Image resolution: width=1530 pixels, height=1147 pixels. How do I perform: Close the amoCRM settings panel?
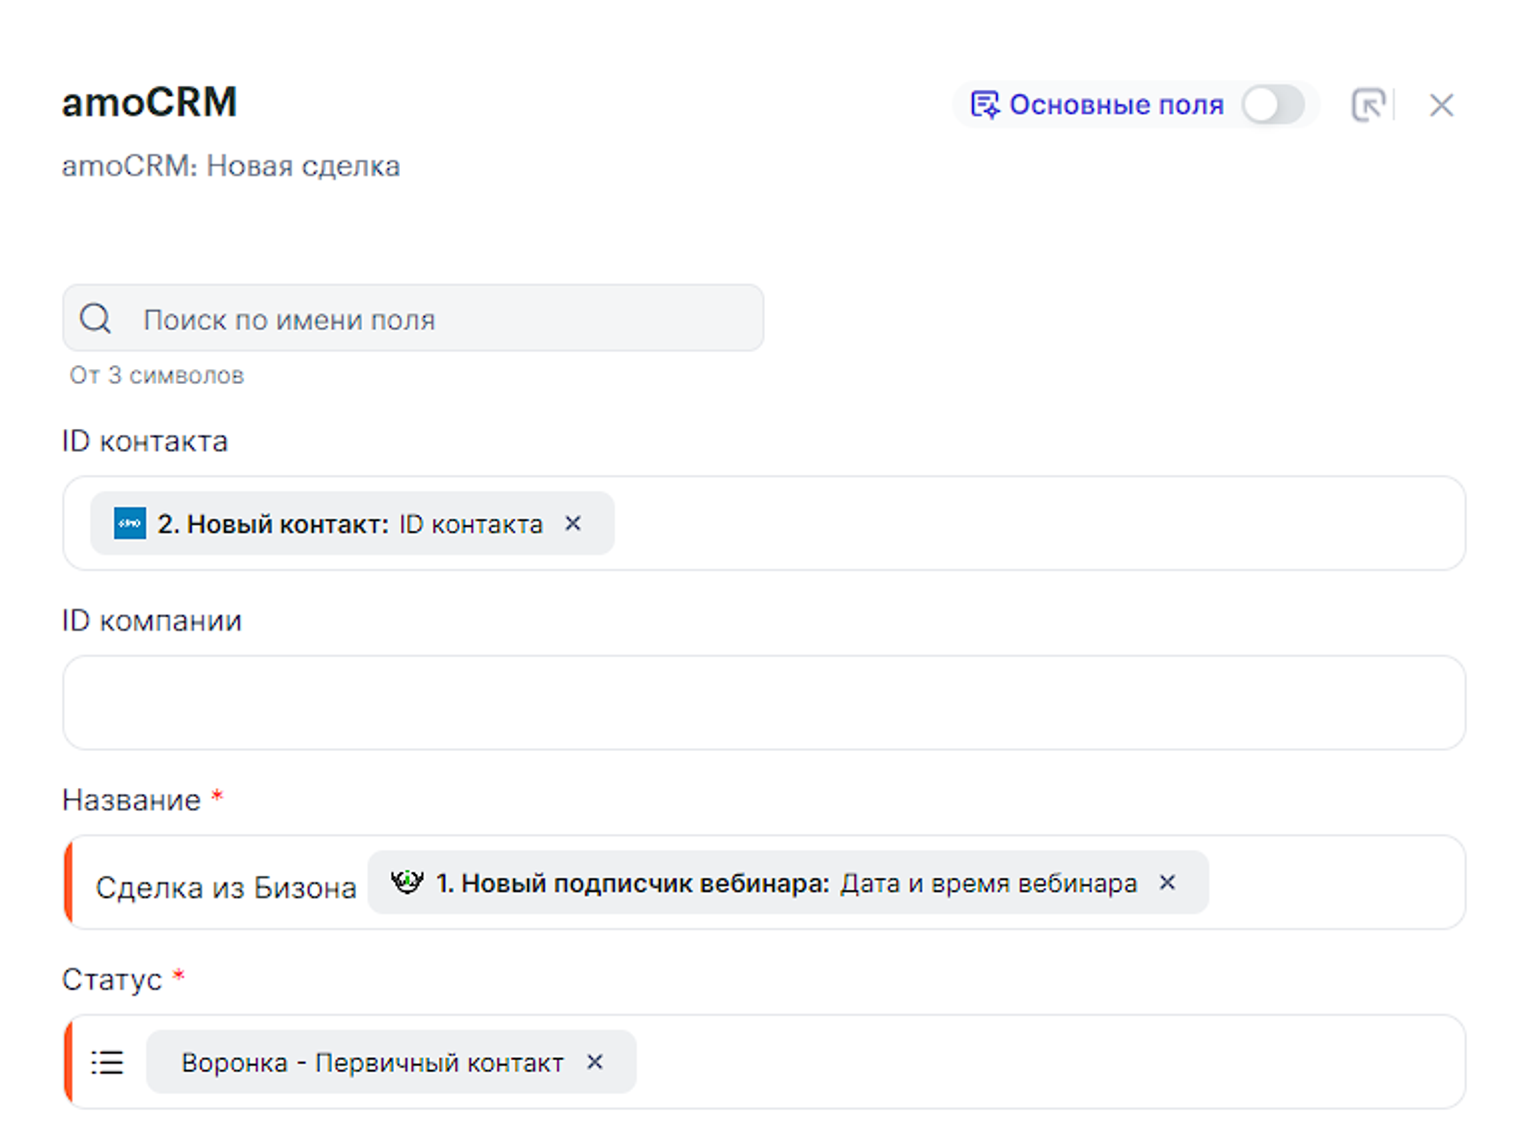click(1441, 105)
